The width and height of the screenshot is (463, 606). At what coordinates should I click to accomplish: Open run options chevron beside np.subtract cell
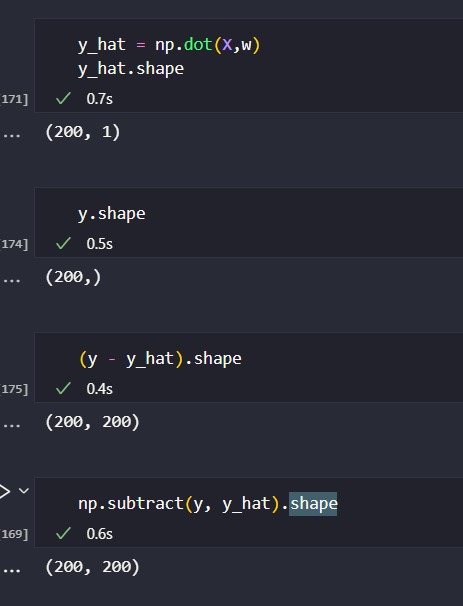[24, 491]
